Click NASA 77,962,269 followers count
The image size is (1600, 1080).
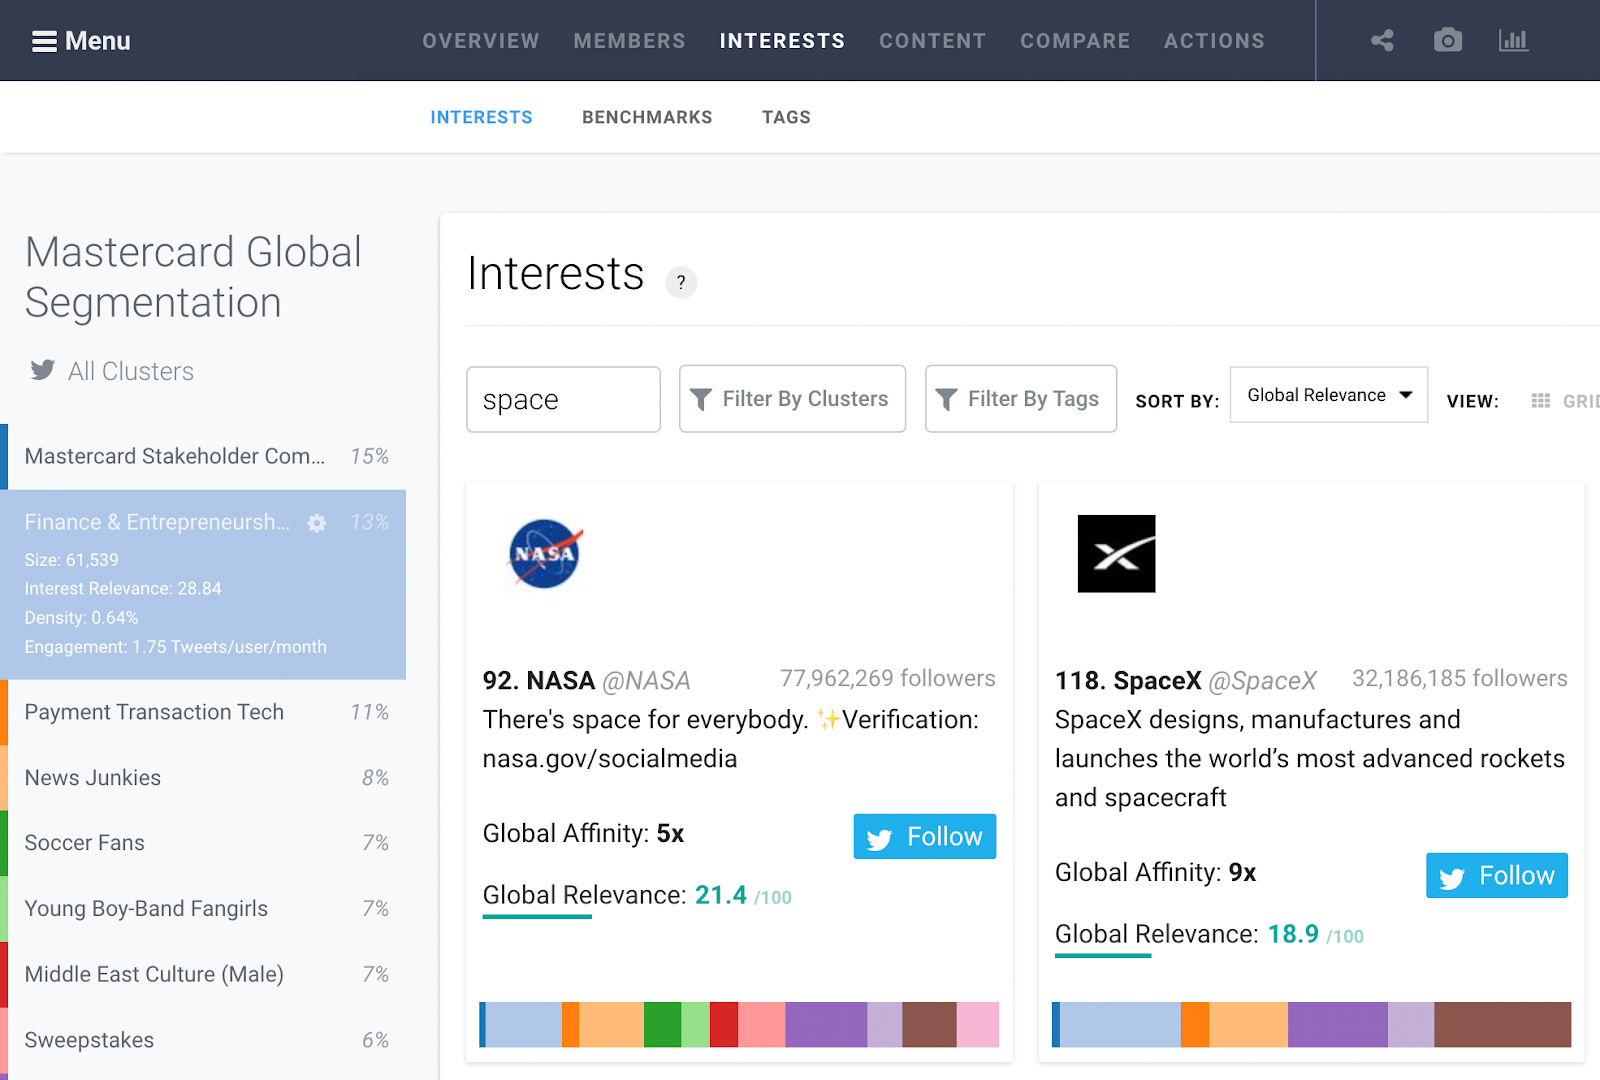[x=888, y=679]
